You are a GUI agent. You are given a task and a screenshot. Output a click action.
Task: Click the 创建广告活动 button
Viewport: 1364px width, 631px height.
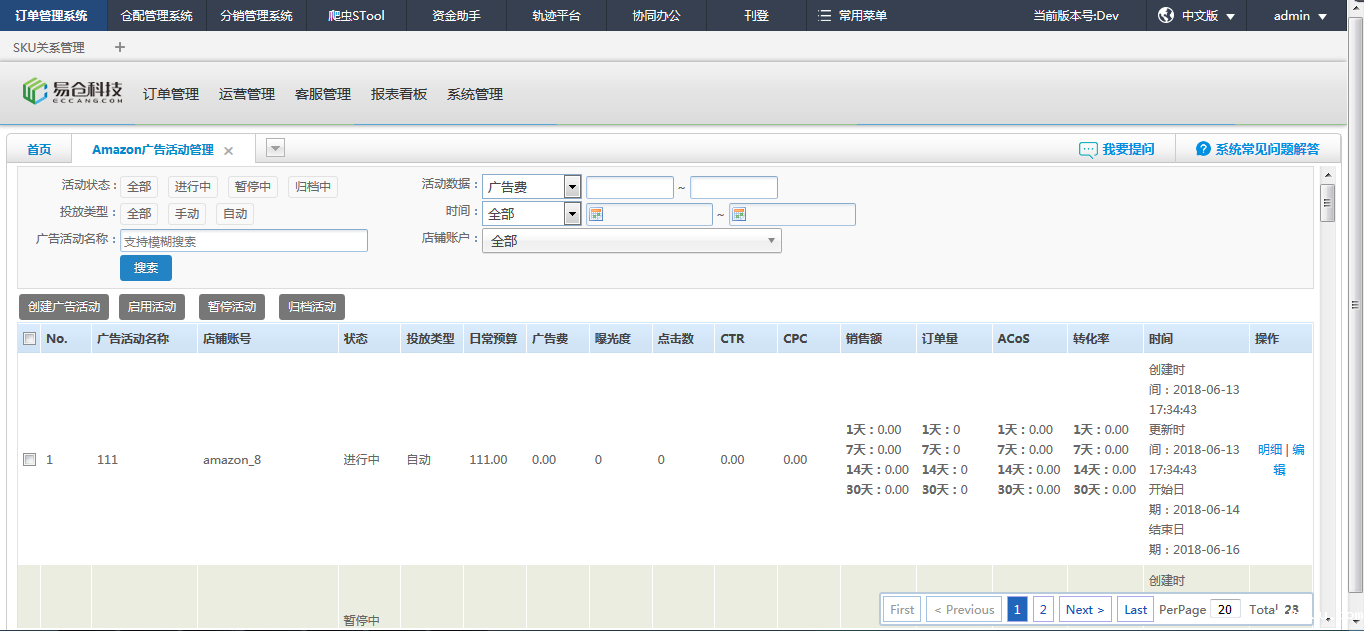pyautogui.click(x=64, y=307)
